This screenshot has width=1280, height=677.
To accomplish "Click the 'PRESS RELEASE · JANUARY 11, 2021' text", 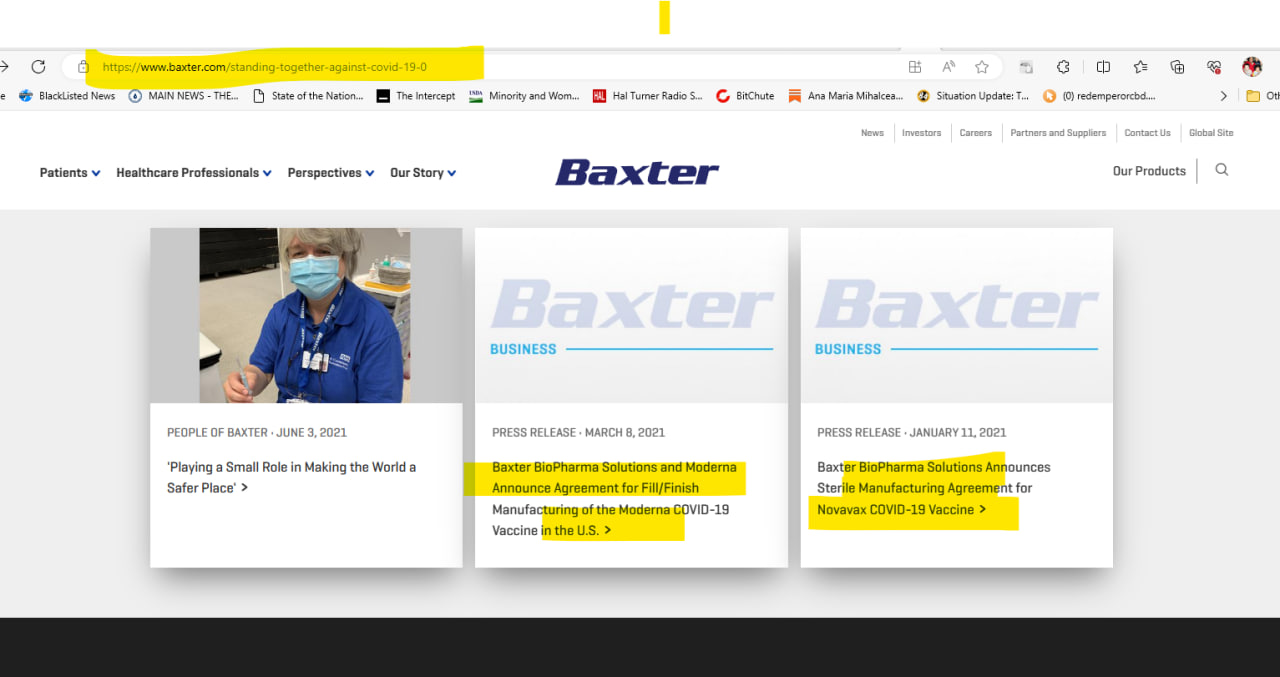I will pos(912,433).
